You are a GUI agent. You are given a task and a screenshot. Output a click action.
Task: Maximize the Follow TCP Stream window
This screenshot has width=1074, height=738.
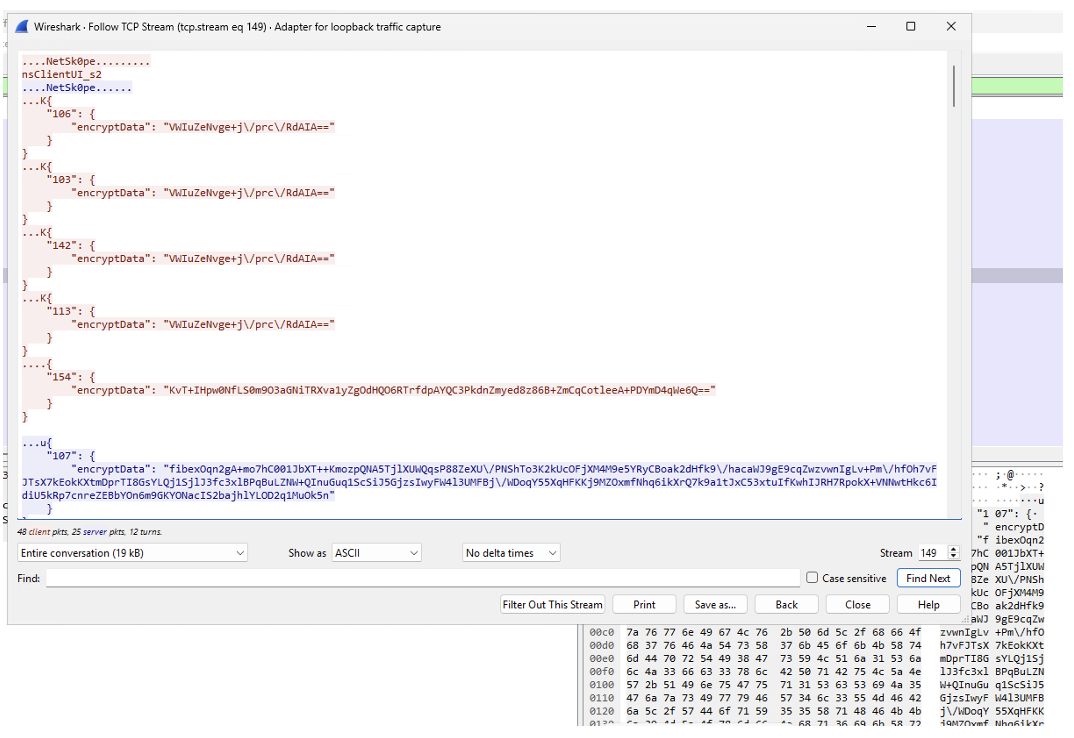[910, 27]
